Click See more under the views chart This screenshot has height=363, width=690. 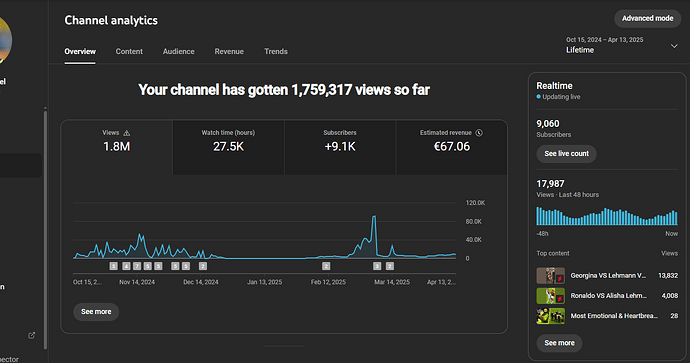(x=96, y=312)
